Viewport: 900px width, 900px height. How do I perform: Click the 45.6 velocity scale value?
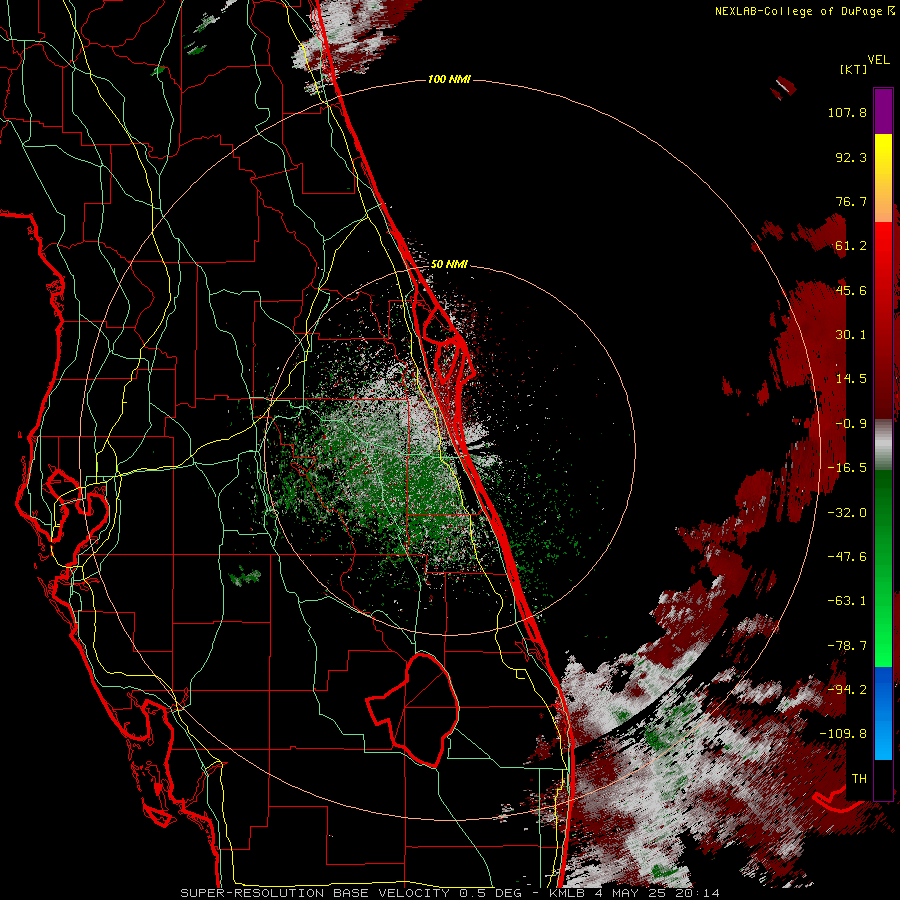coord(851,290)
